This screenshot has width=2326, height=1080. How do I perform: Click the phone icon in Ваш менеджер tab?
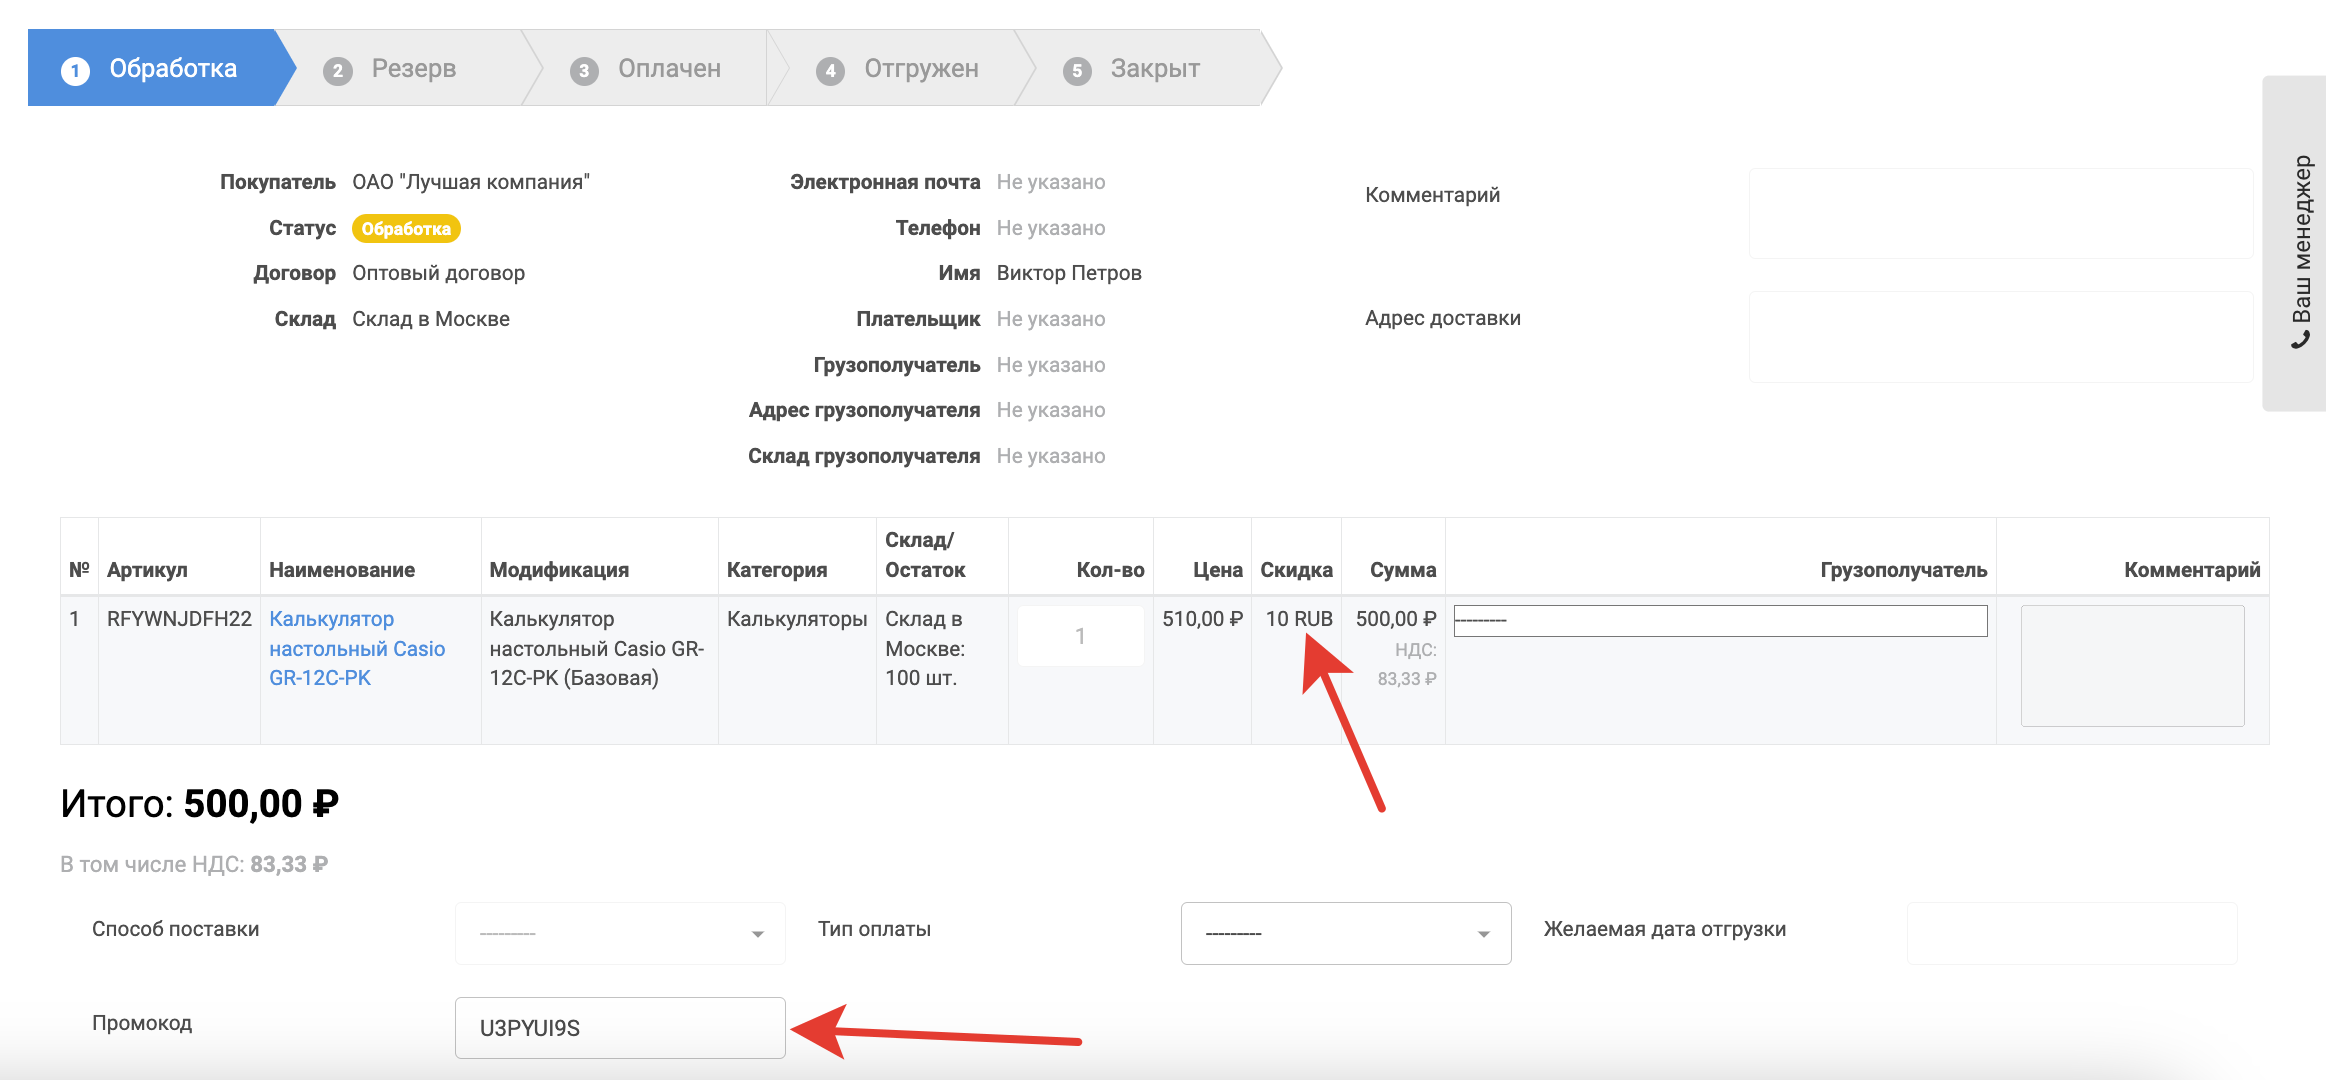[x=2301, y=341]
